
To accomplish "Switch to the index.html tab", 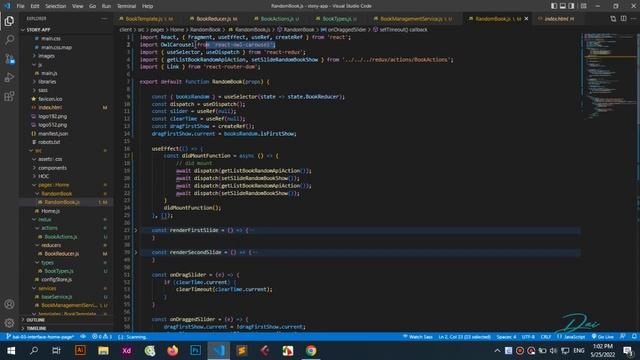I will (x=557, y=19).
